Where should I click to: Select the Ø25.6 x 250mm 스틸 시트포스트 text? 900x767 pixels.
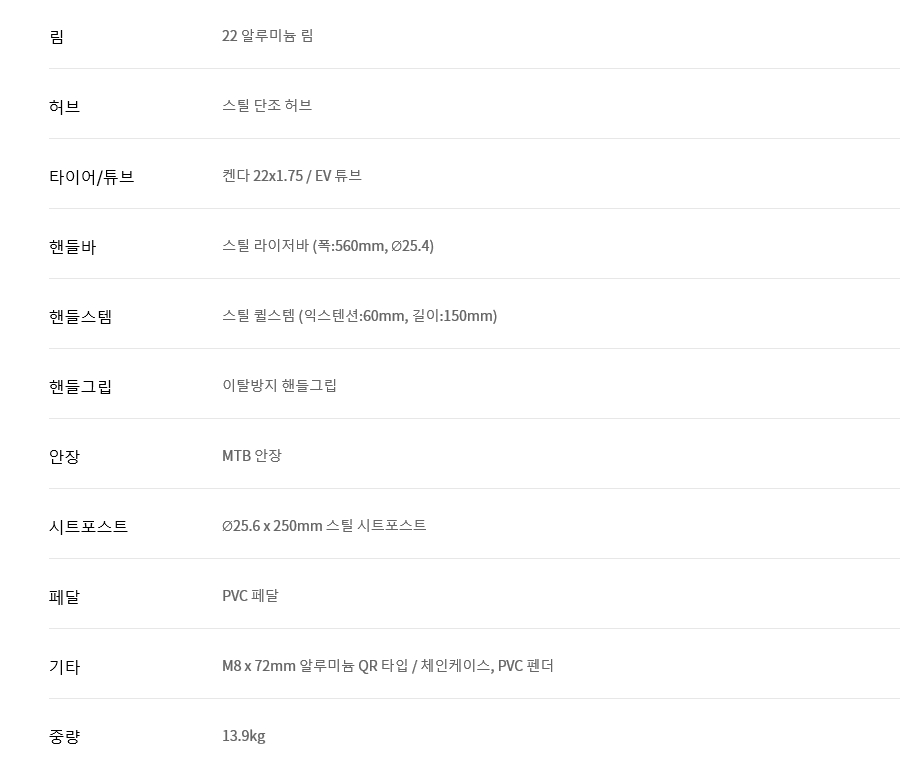[324, 526]
